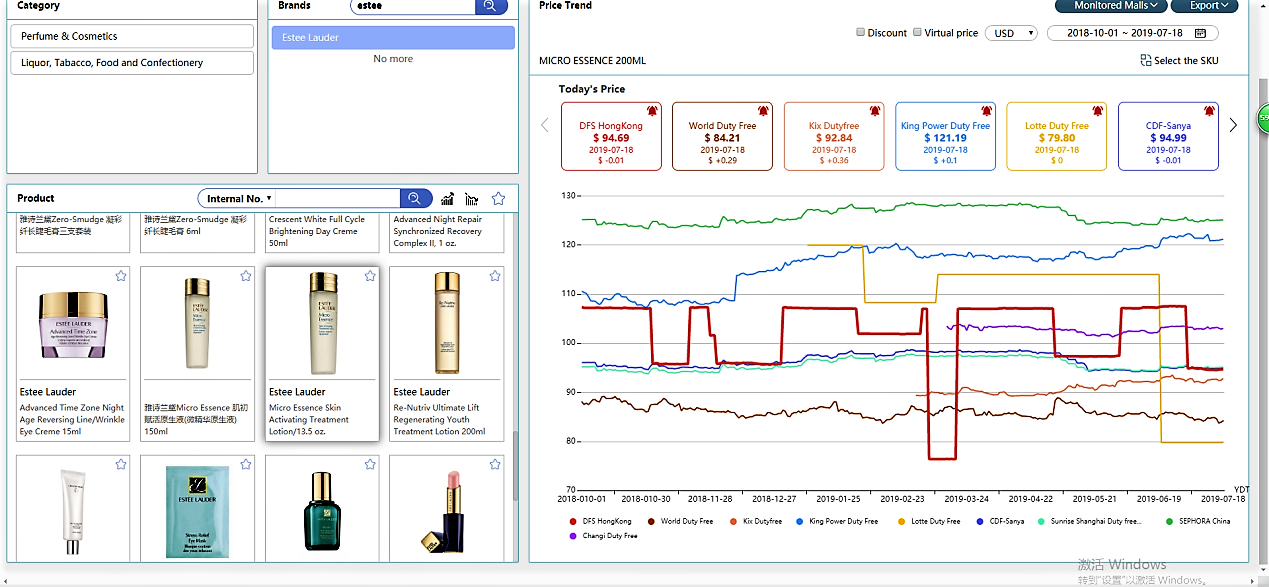
Task: Toggle Kix Dutyfree series in chart legend
Action: pyautogui.click(x=755, y=521)
